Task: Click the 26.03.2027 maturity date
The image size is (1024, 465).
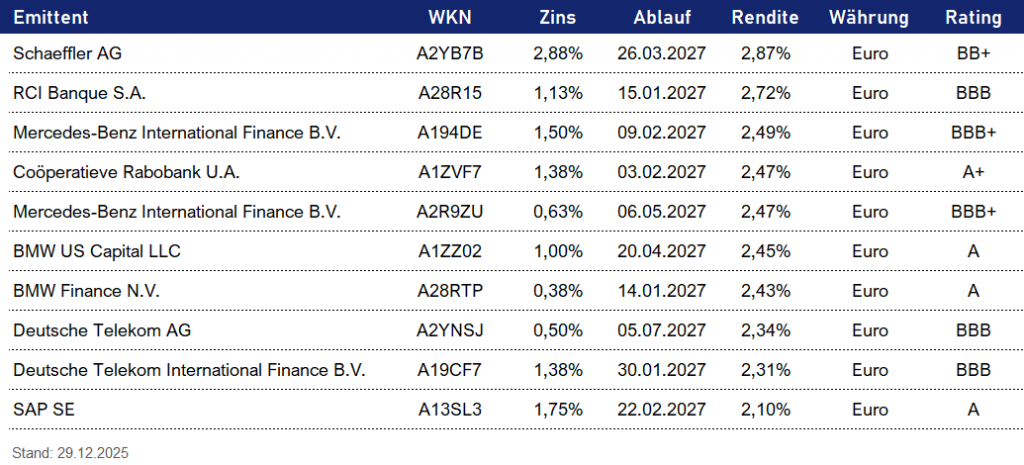Action: point(660,54)
